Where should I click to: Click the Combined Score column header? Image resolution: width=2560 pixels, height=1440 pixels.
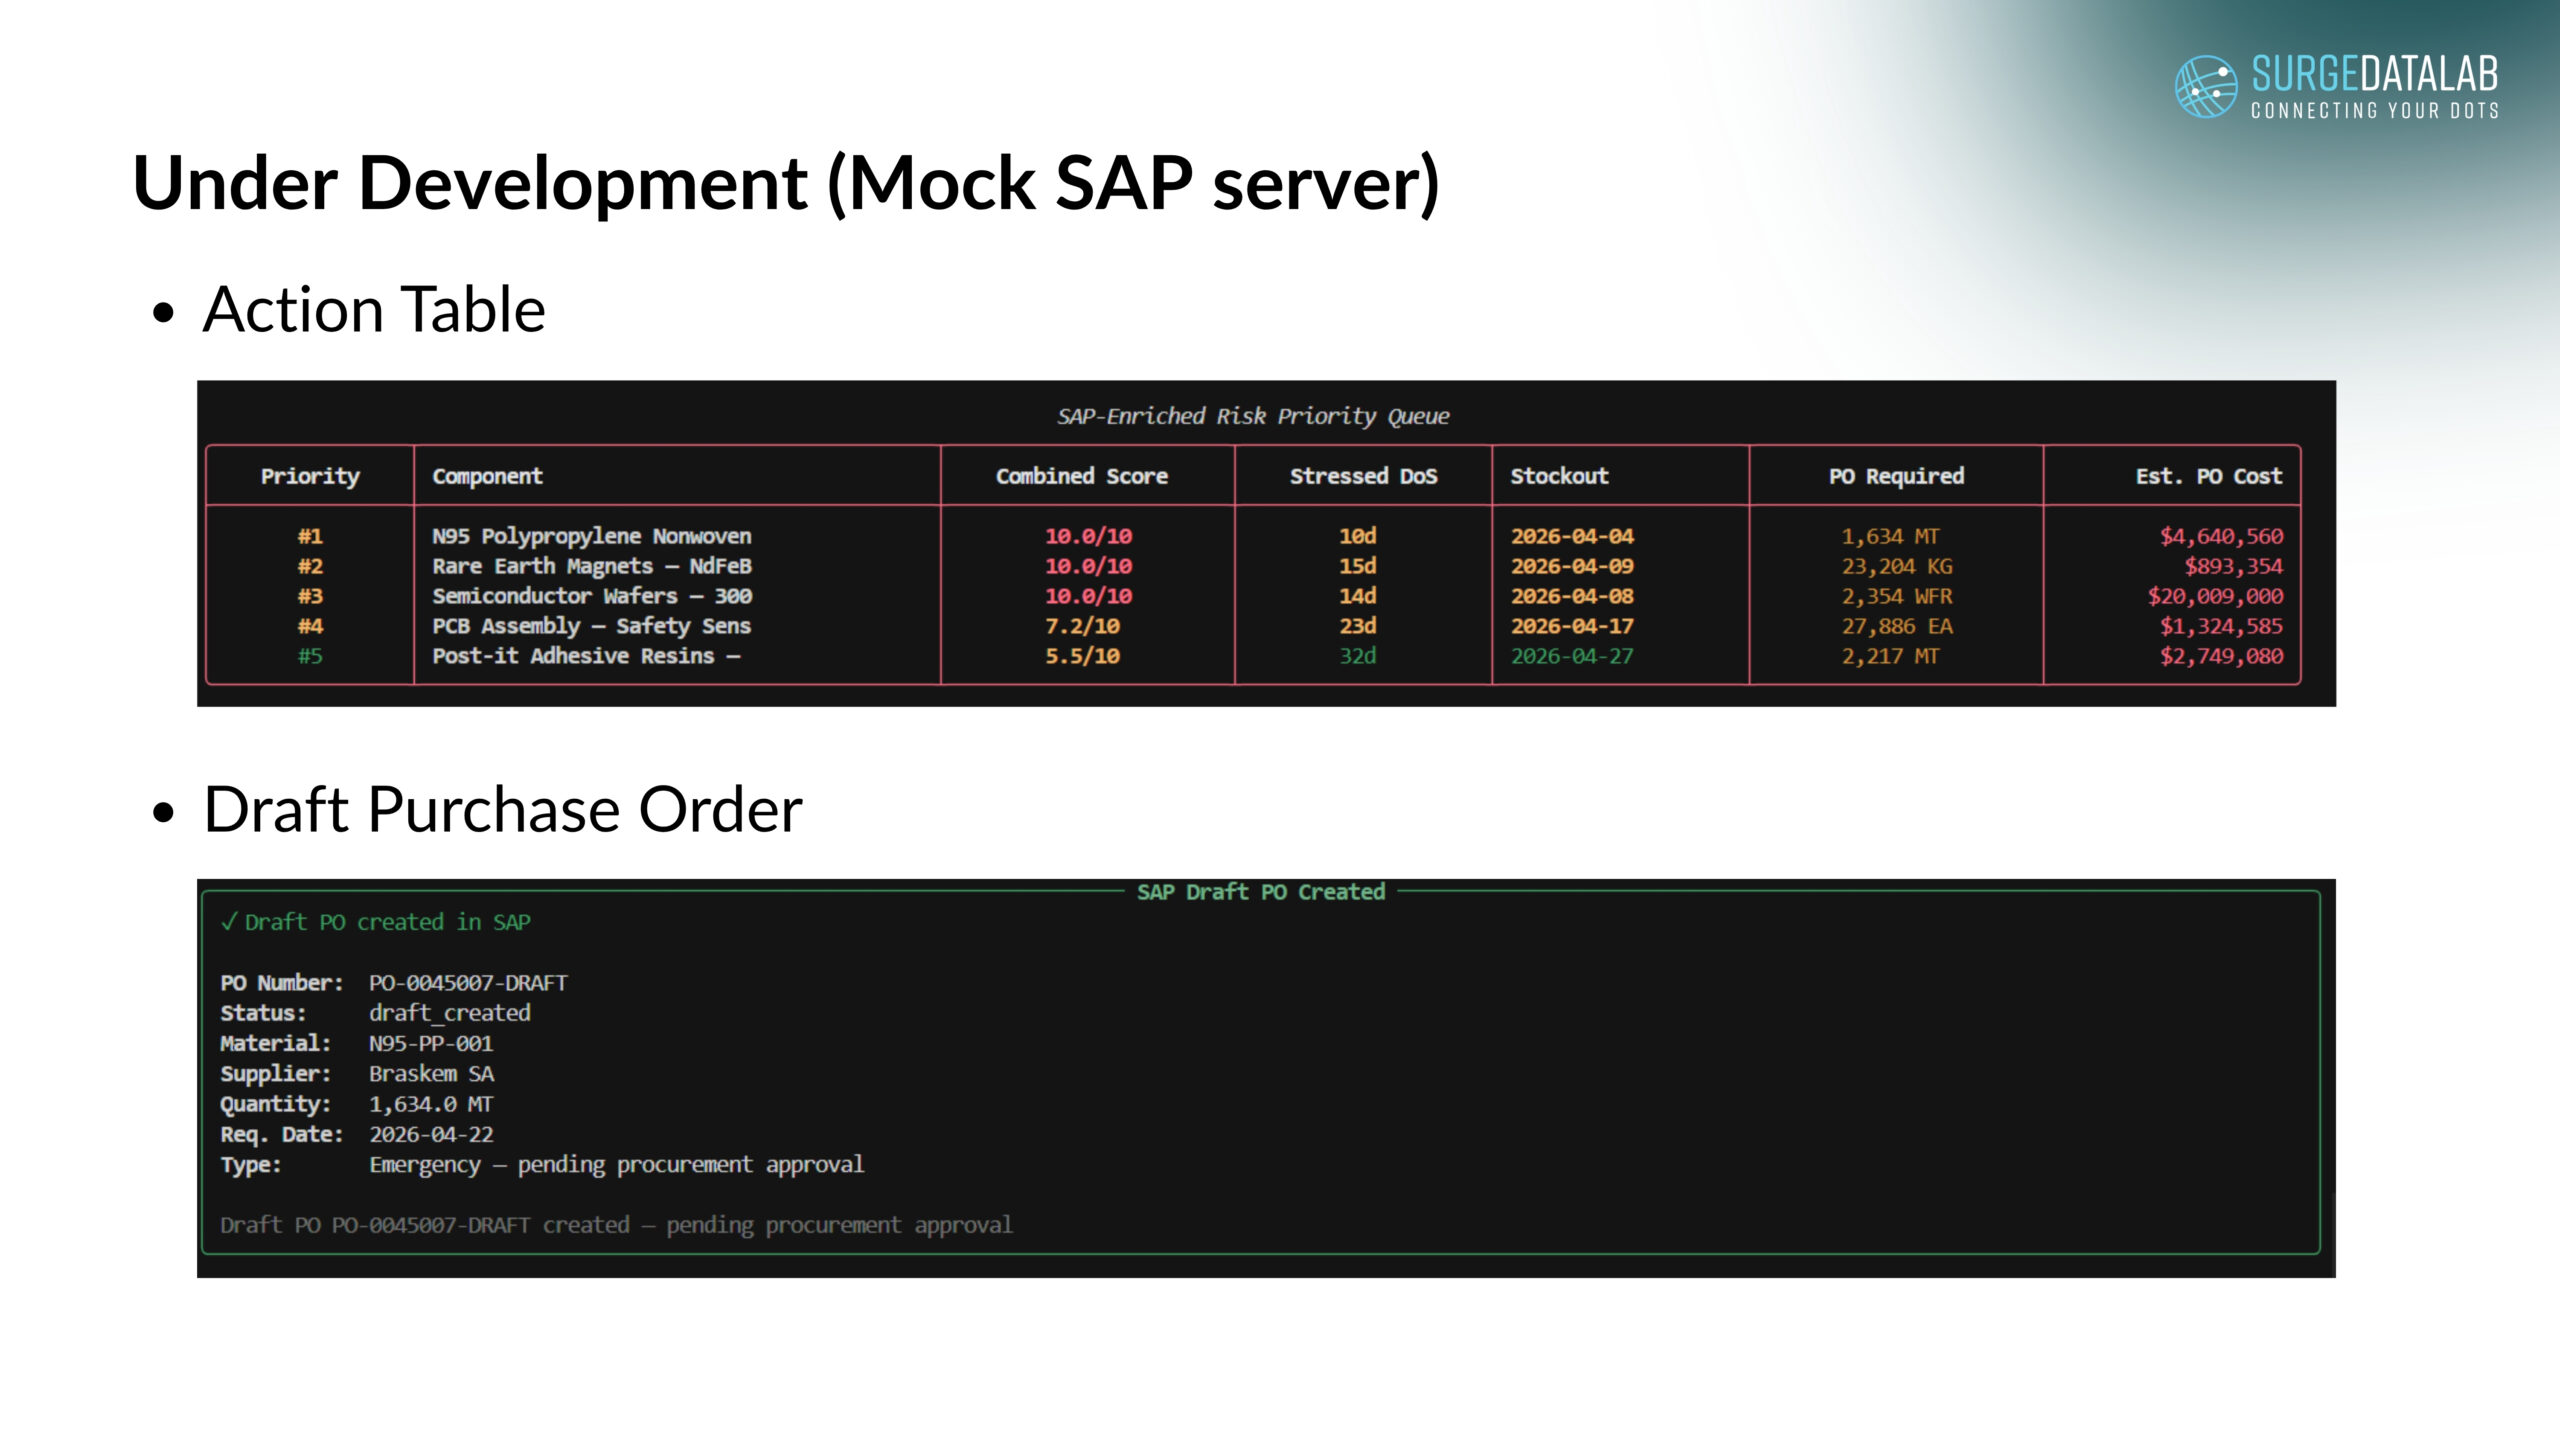(x=1081, y=476)
